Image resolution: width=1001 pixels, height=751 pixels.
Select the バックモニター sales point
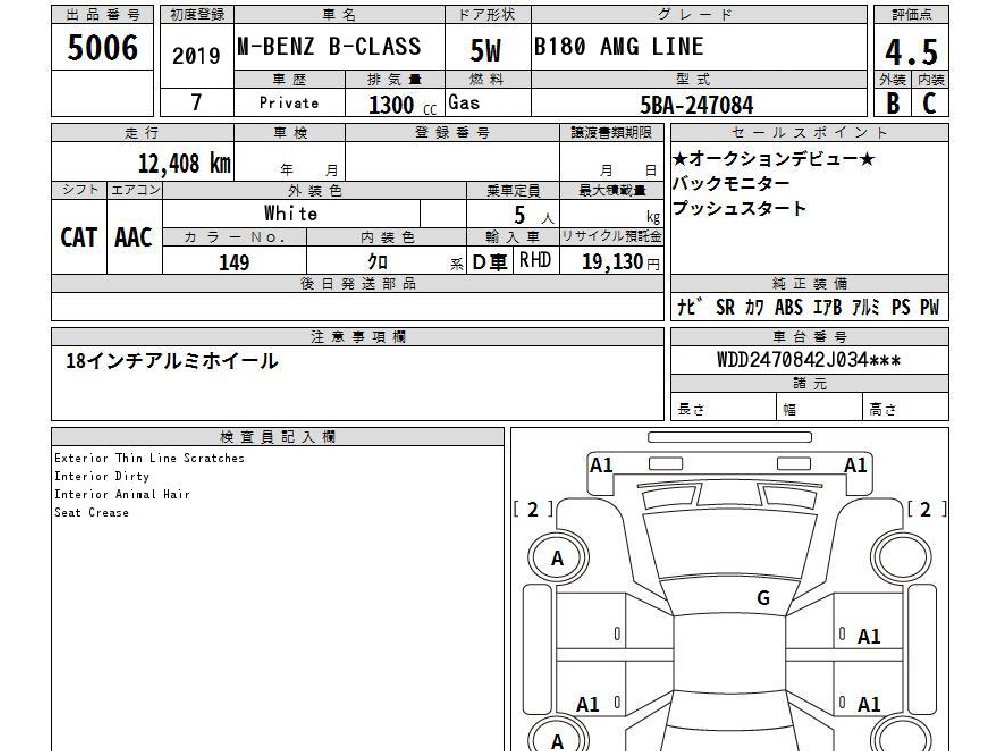pyautogui.click(x=731, y=184)
